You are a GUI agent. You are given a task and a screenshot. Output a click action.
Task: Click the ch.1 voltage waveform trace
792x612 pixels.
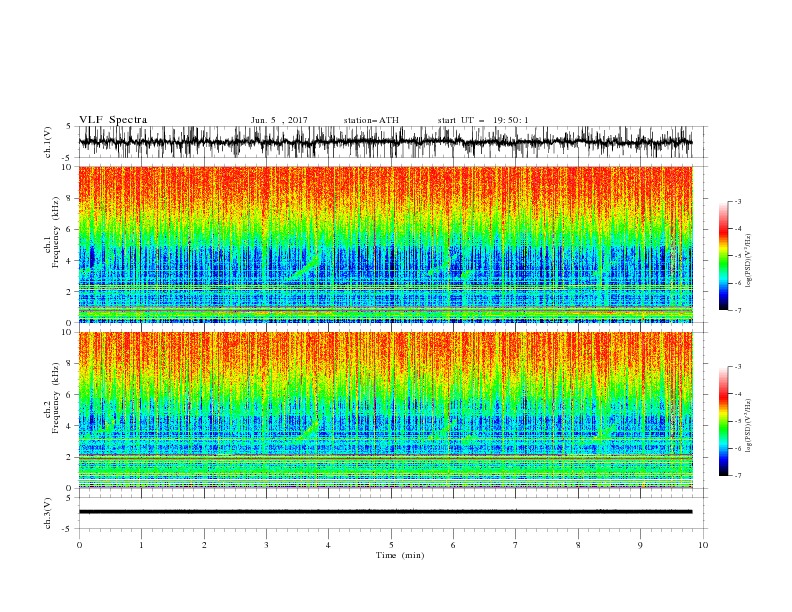[385, 142]
